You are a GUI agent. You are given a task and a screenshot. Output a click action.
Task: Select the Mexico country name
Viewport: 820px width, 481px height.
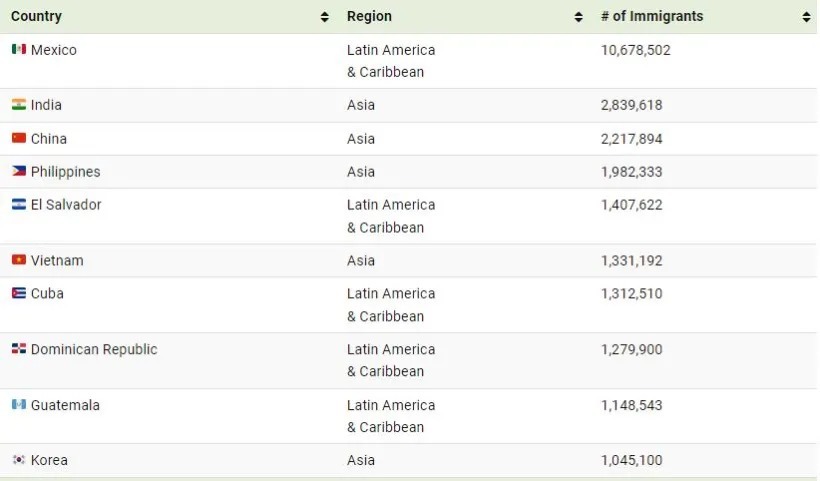(x=54, y=50)
